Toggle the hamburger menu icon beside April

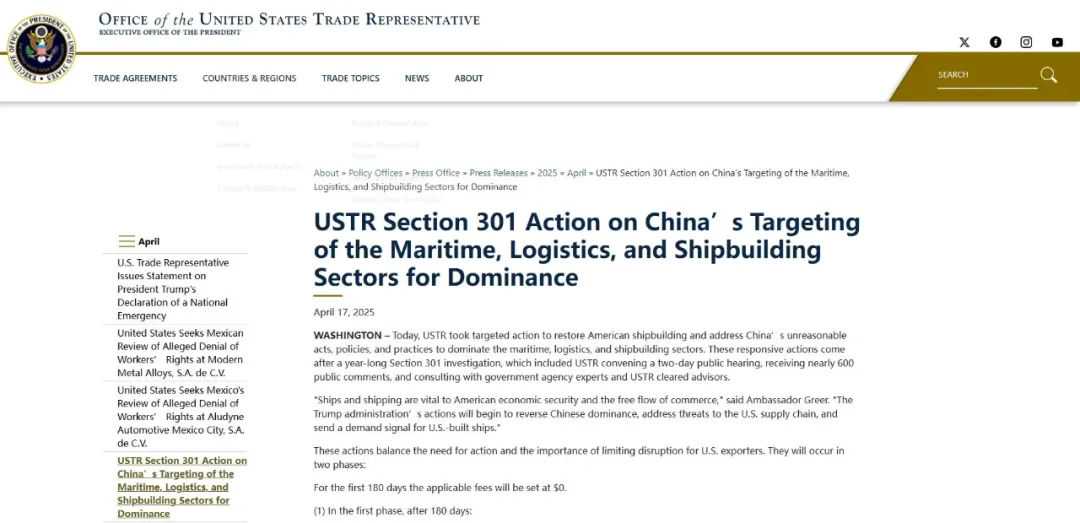[127, 241]
